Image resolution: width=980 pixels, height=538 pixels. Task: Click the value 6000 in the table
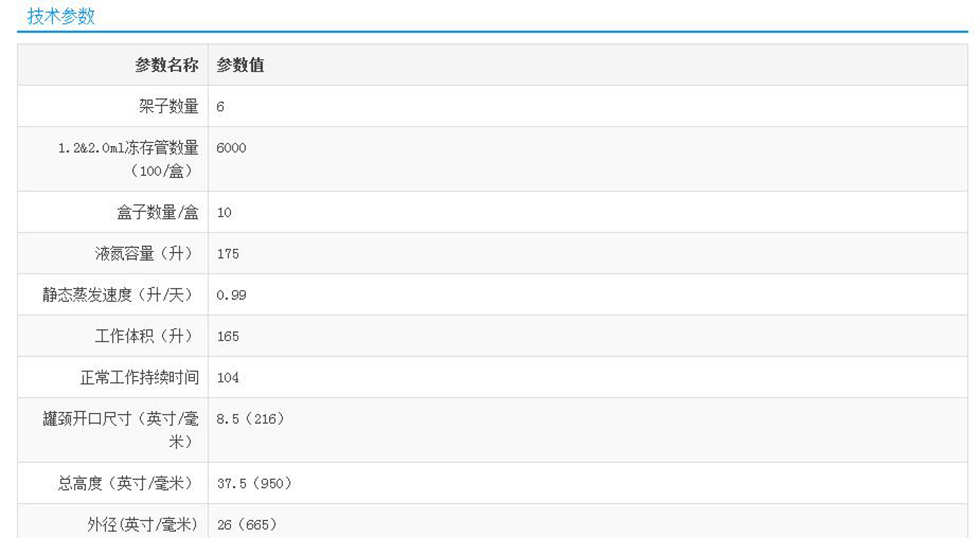231,148
